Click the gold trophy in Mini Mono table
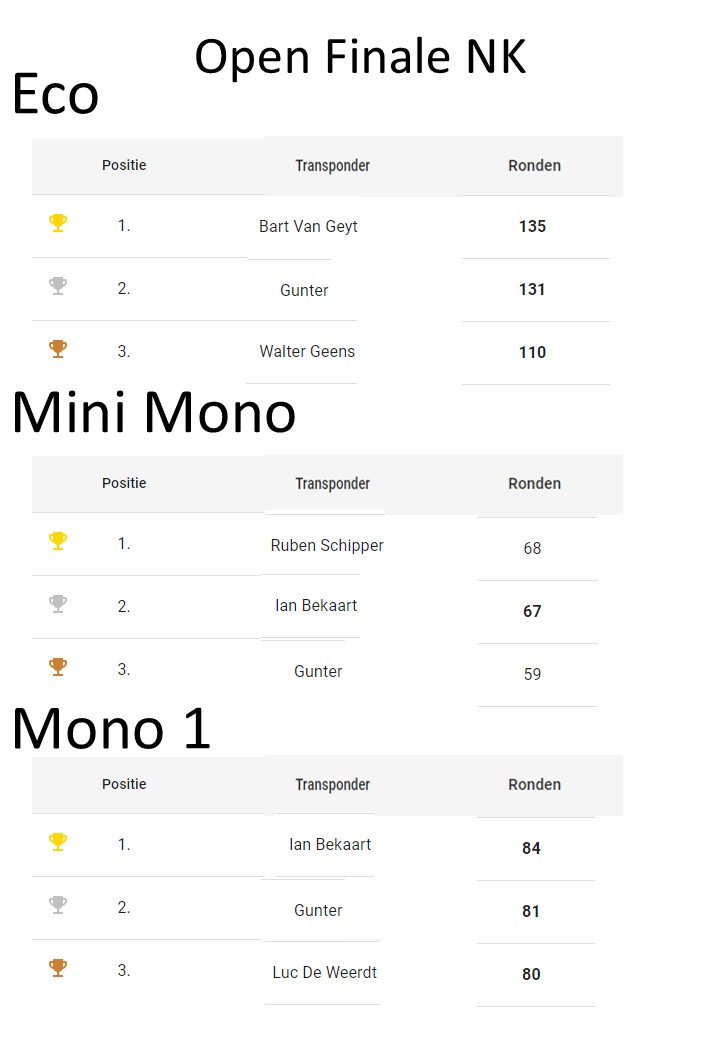The image size is (720, 1040). [x=58, y=541]
